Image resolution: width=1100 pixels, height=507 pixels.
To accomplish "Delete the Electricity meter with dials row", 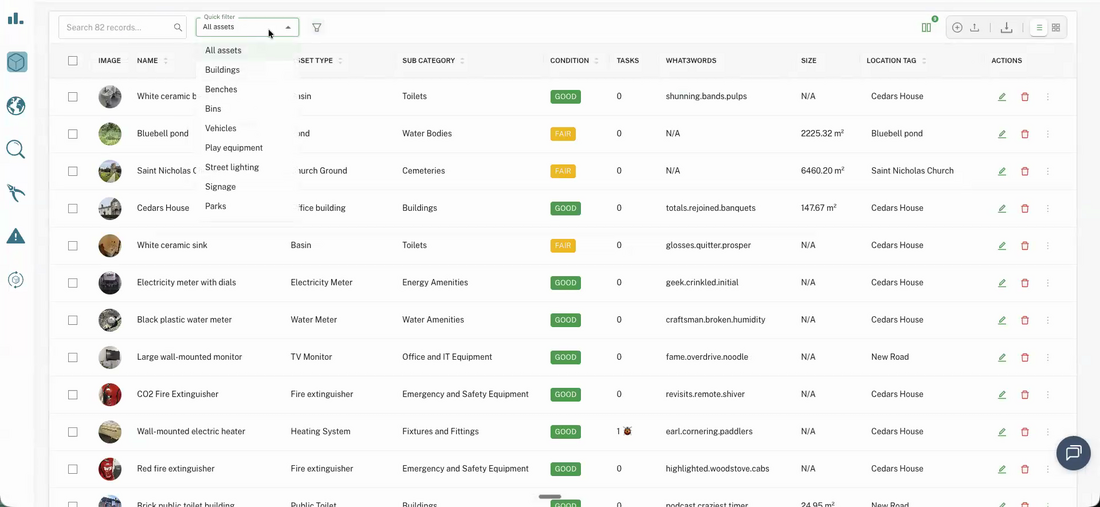I will (1025, 283).
